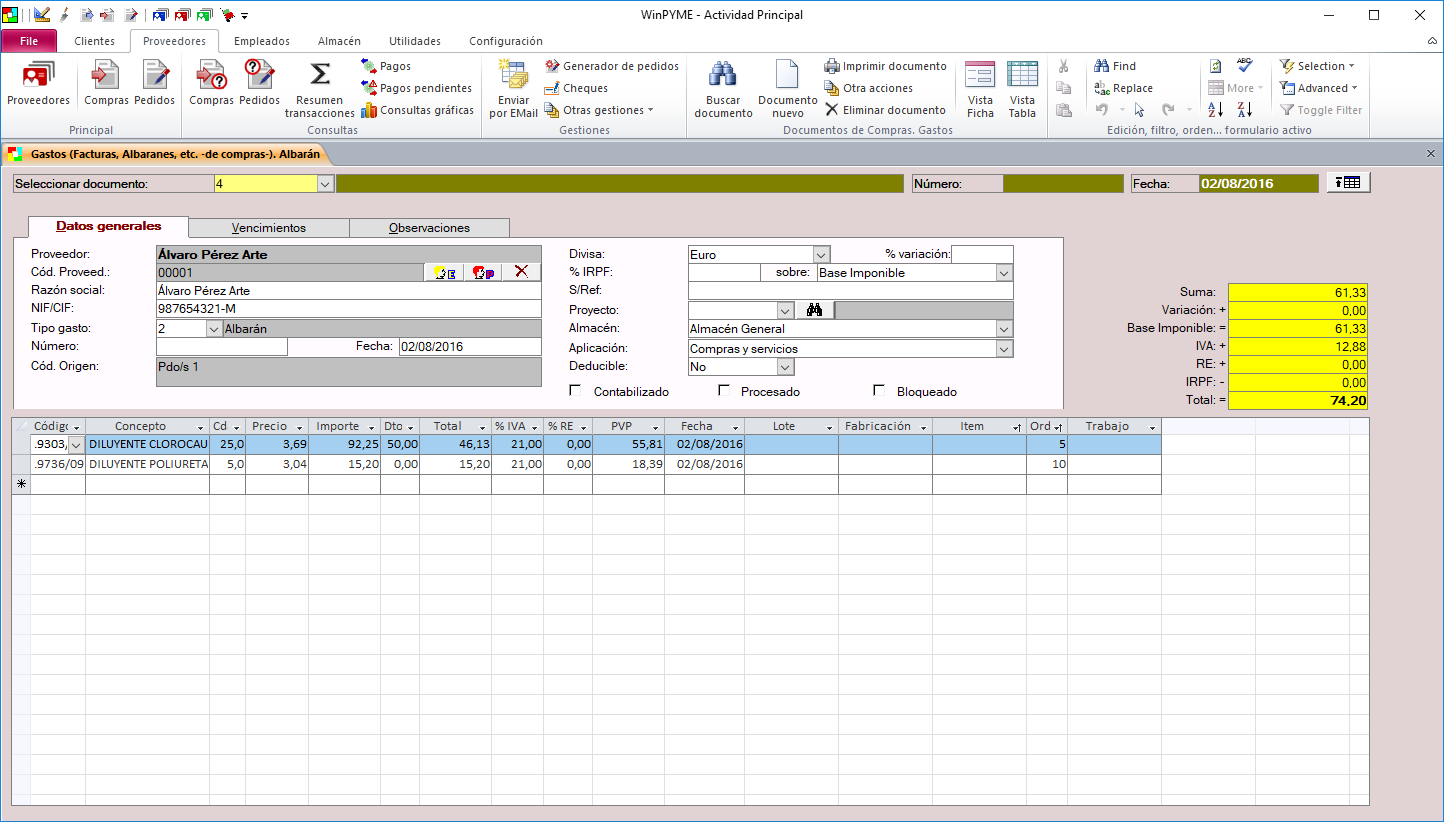The image size is (1444, 822).
Task: Open the Almacén ribbon tab
Action: click(339, 41)
